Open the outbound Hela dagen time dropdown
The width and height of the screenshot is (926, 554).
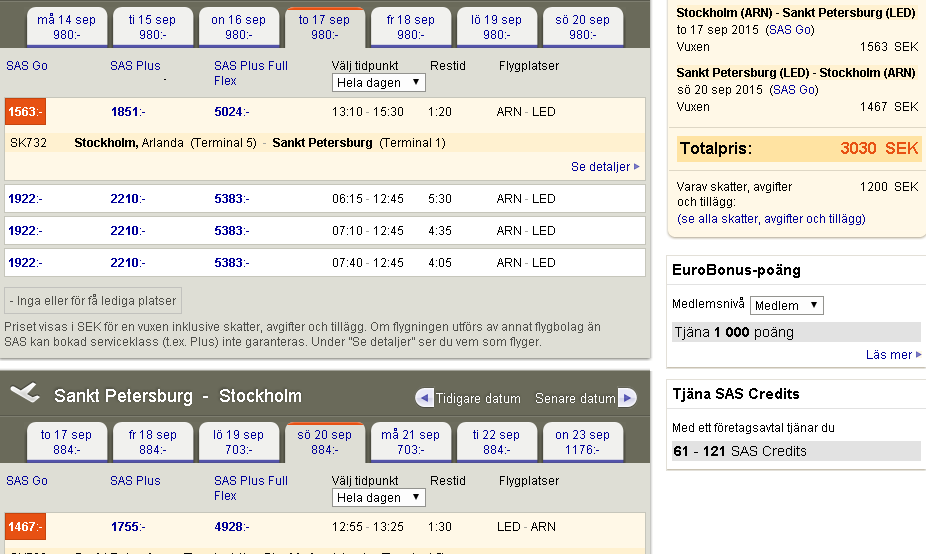pos(379,83)
